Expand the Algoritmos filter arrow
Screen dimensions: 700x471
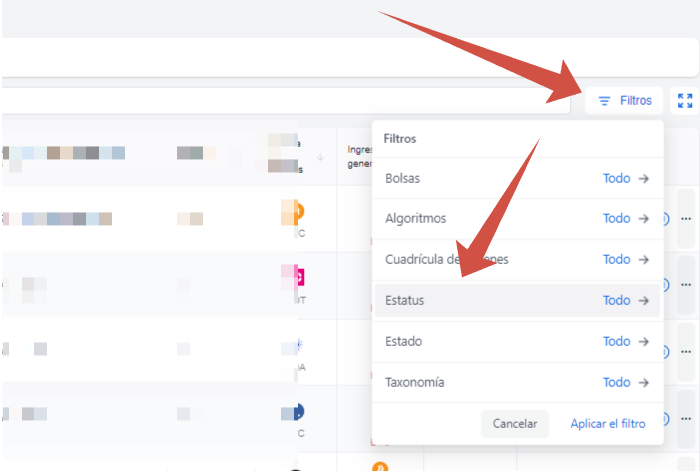643,219
